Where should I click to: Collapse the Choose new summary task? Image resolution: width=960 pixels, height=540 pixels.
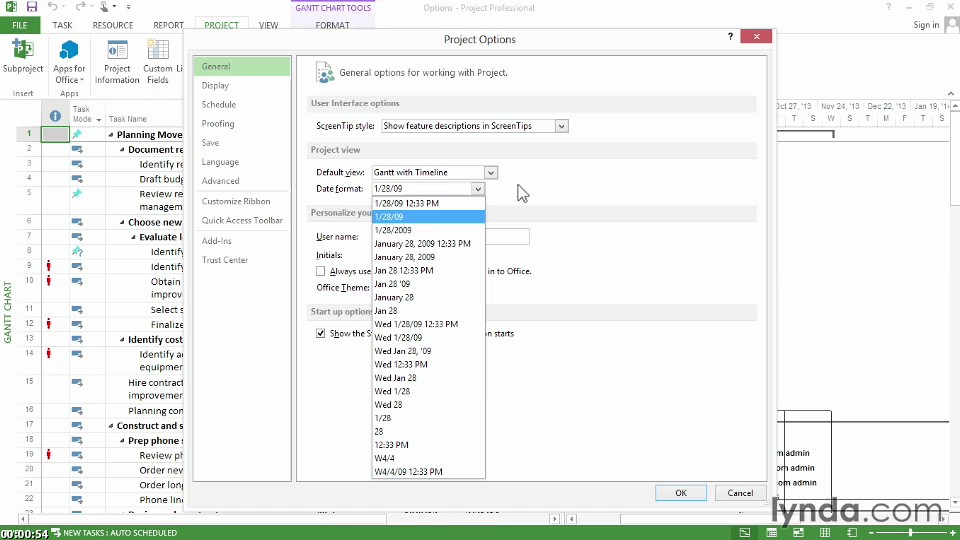(x=122, y=222)
